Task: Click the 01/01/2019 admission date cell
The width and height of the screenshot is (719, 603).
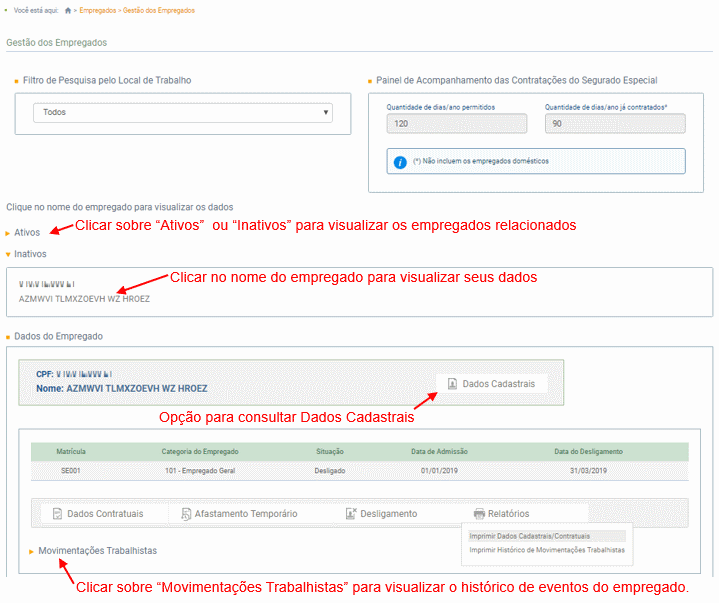Action: click(x=439, y=471)
